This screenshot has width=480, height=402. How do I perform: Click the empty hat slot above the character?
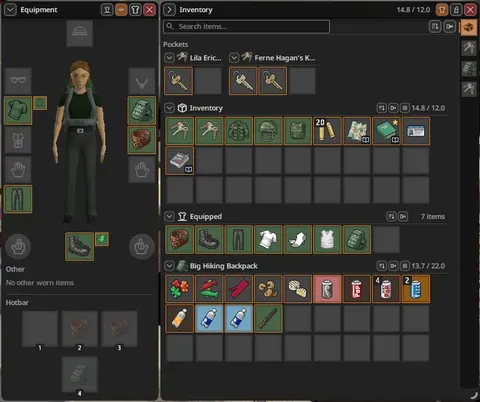(x=79, y=33)
